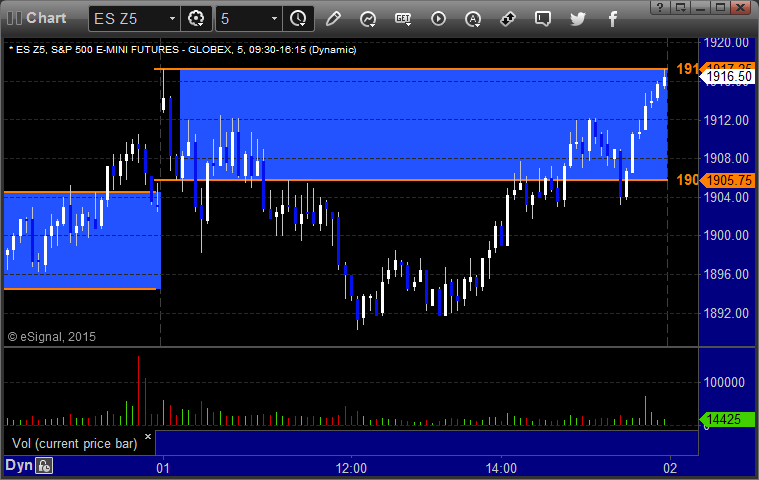759x480 pixels.
Task: Click the 1904.00 price axis label
Action: click(726, 197)
